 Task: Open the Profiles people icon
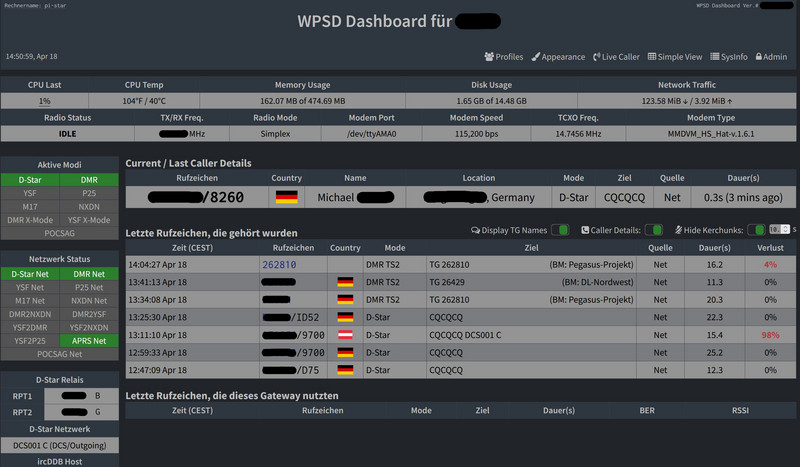point(489,57)
